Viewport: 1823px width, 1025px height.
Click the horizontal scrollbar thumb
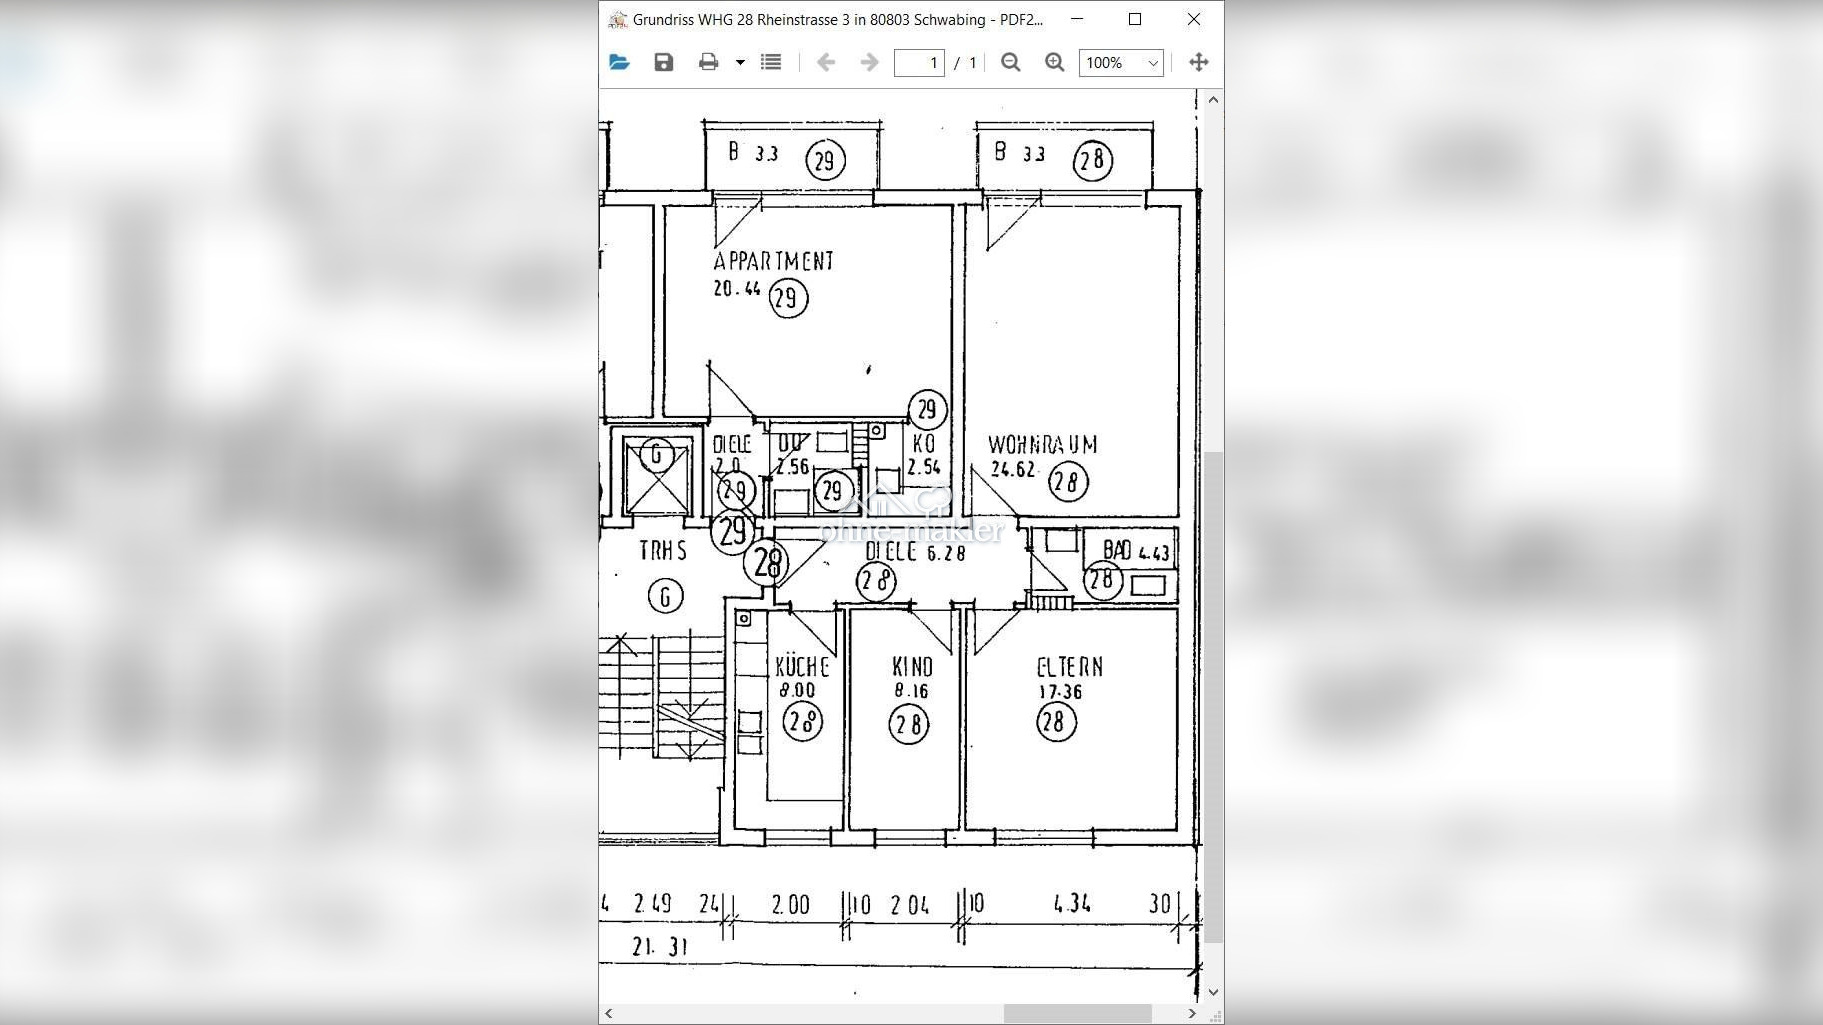(x=1077, y=1014)
